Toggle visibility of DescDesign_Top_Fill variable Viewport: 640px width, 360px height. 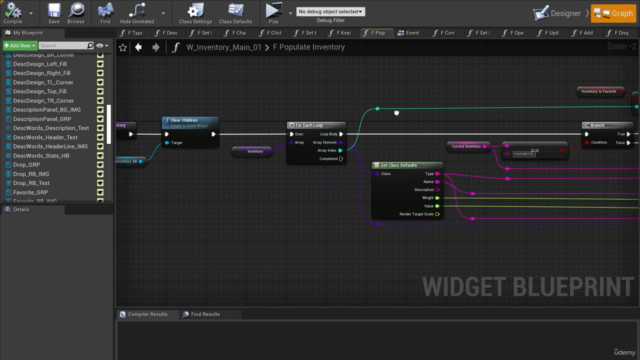[100, 91]
